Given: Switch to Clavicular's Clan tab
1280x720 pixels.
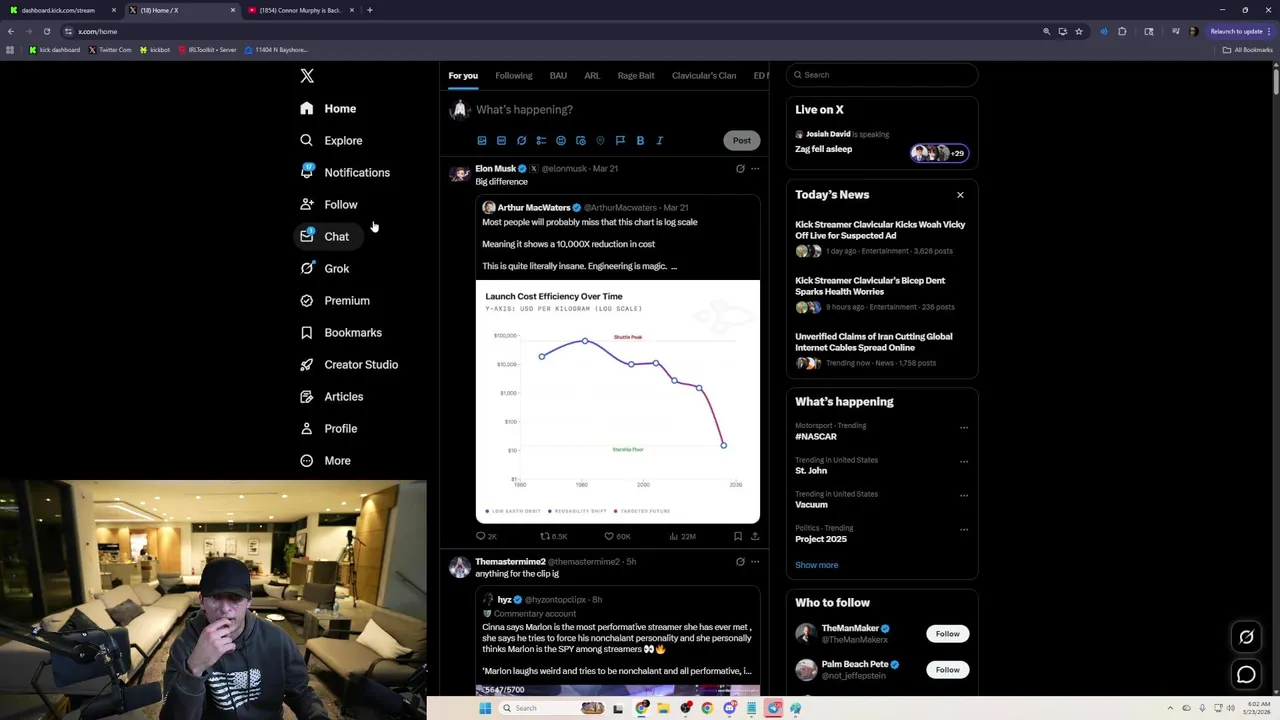Looking at the screenshot, I should (704, 76).
